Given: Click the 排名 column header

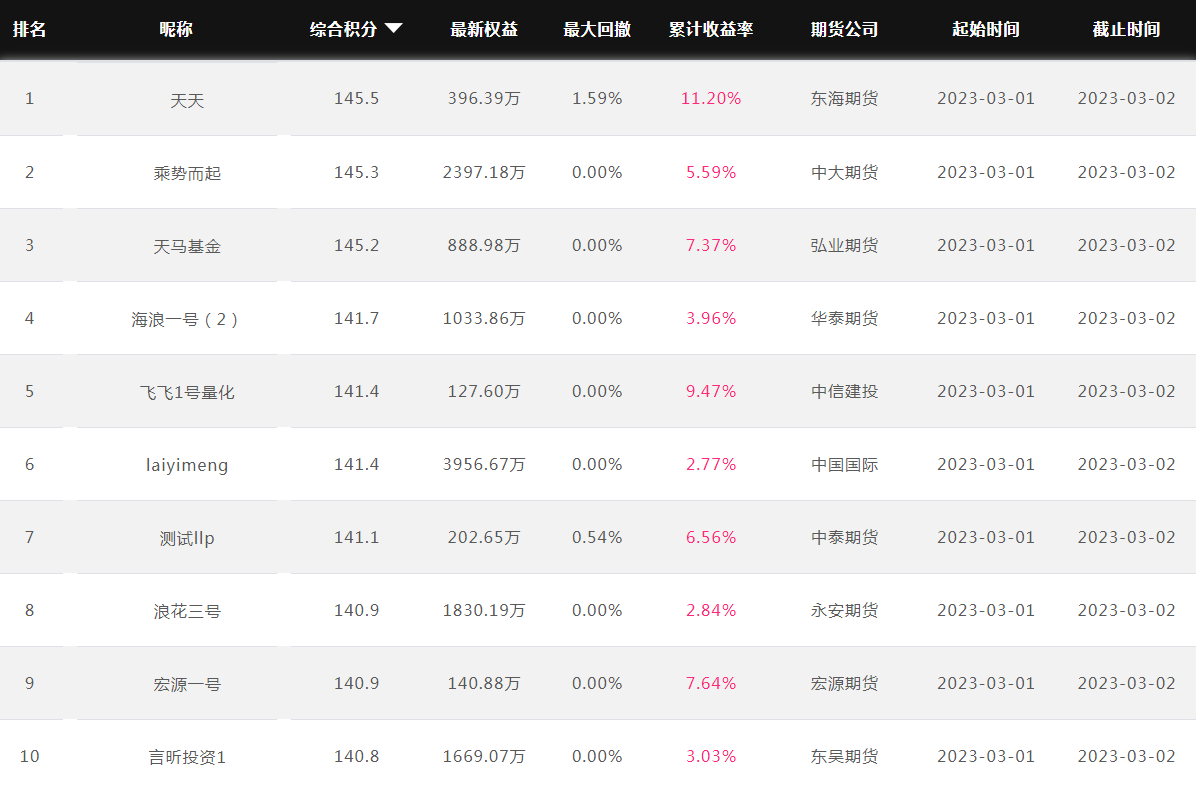Looking at the screenshot, I should pyautogui.click(x=30, y=29).
